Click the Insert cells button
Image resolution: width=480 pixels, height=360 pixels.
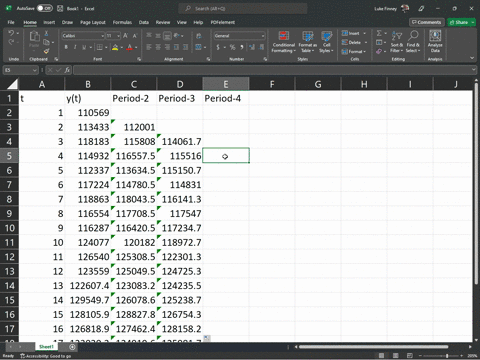click(354, 33)
